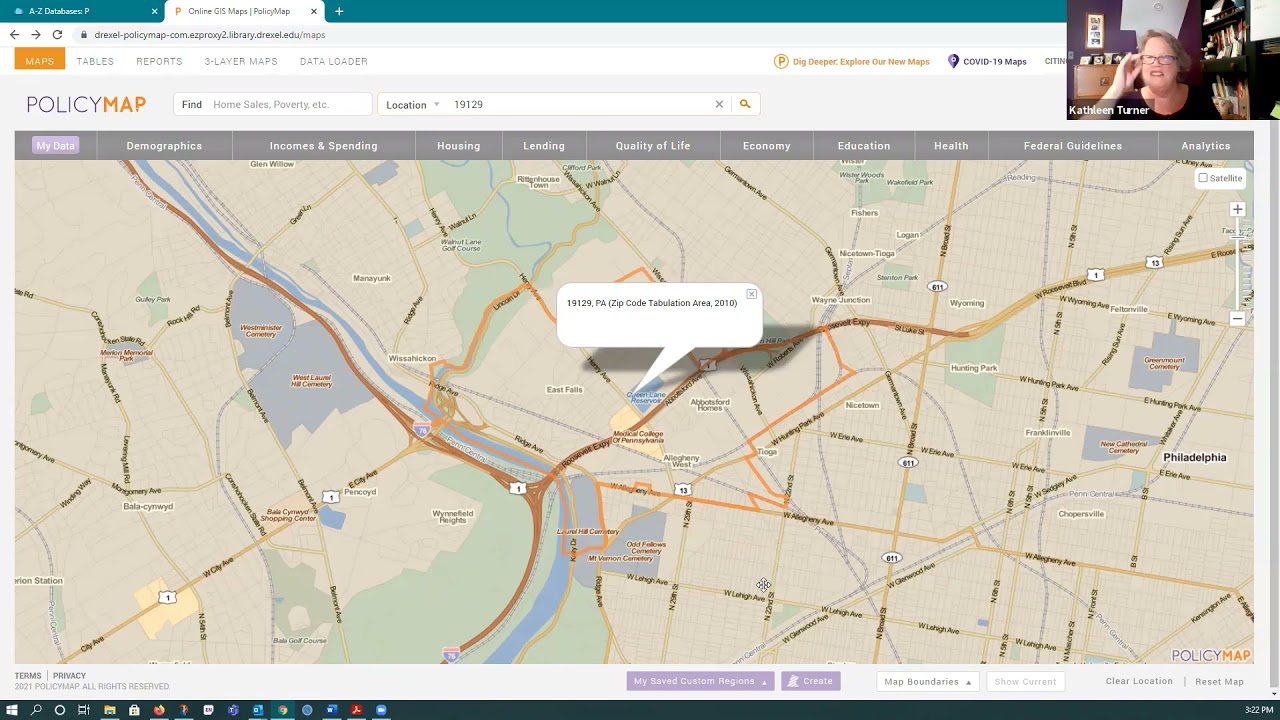Enable the Satellite view checkbox

coord(1203,178)
